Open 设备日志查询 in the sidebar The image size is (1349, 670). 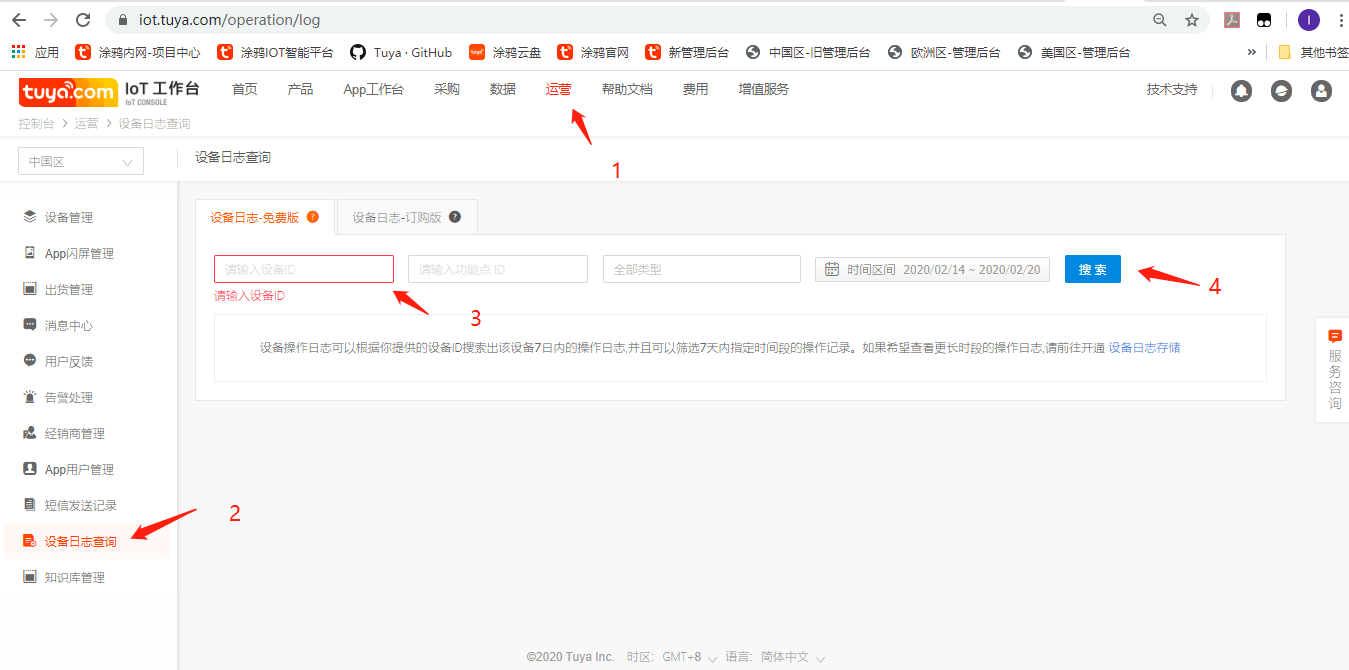(81, 541)
